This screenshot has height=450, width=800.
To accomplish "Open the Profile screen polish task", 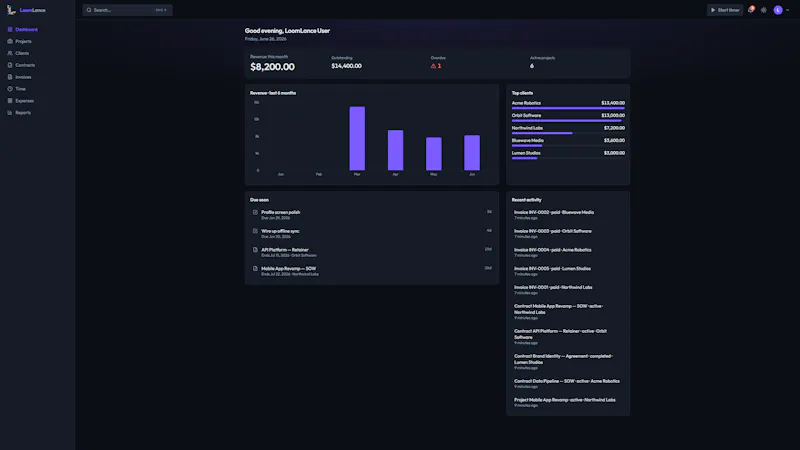I will click(372, 215).
